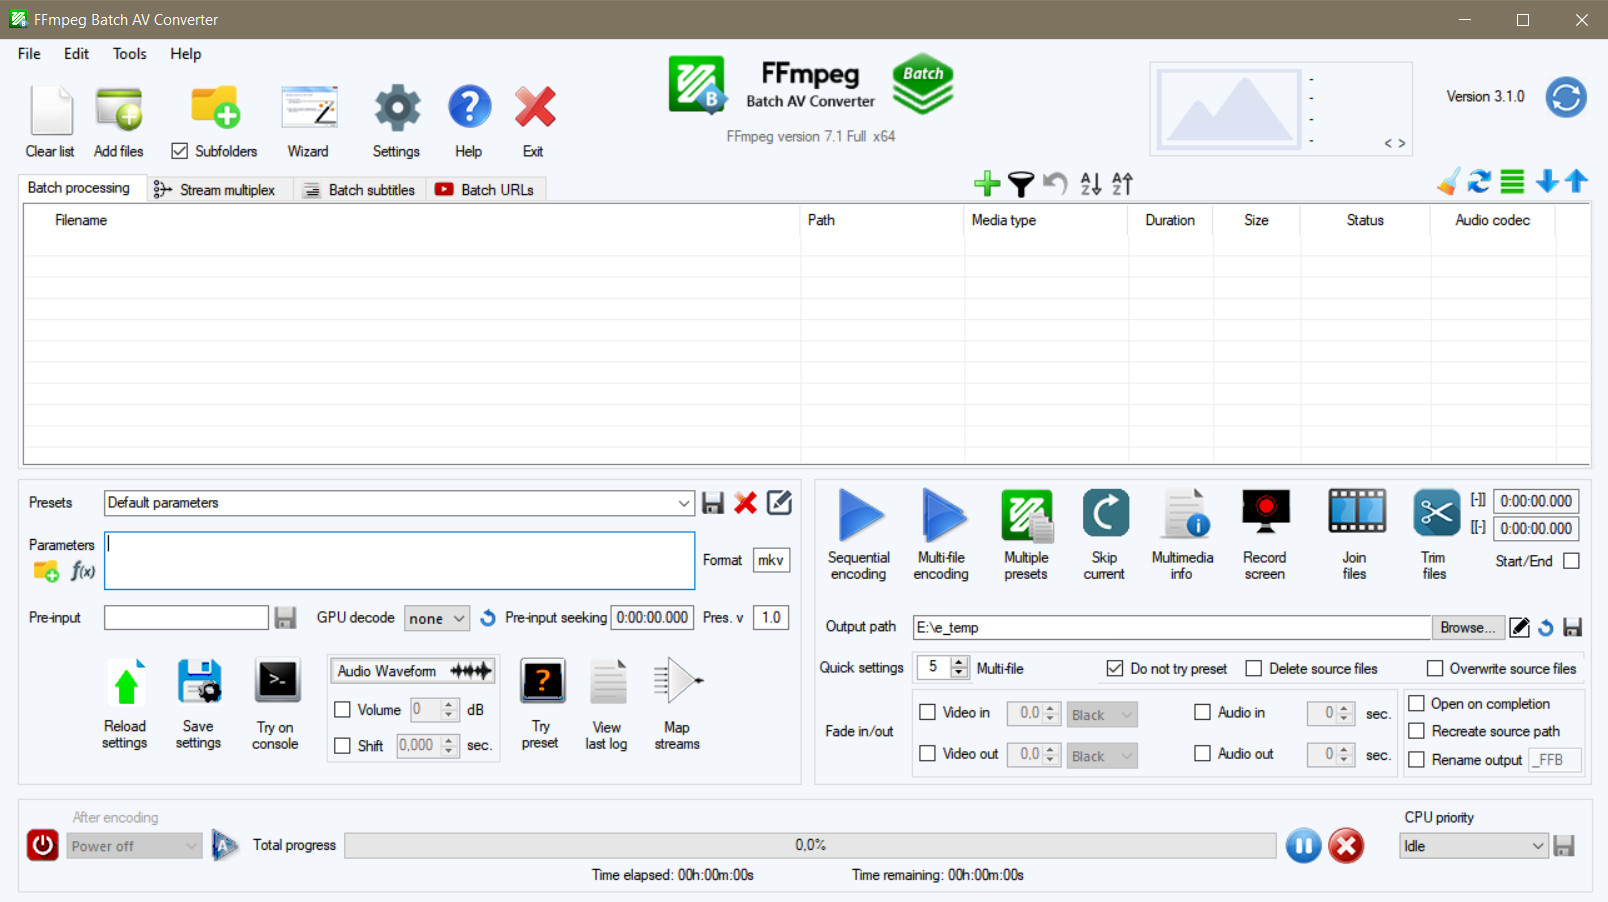Click the Browse... output path button
1608x902 pixels.
click(x=1468, y=628)
